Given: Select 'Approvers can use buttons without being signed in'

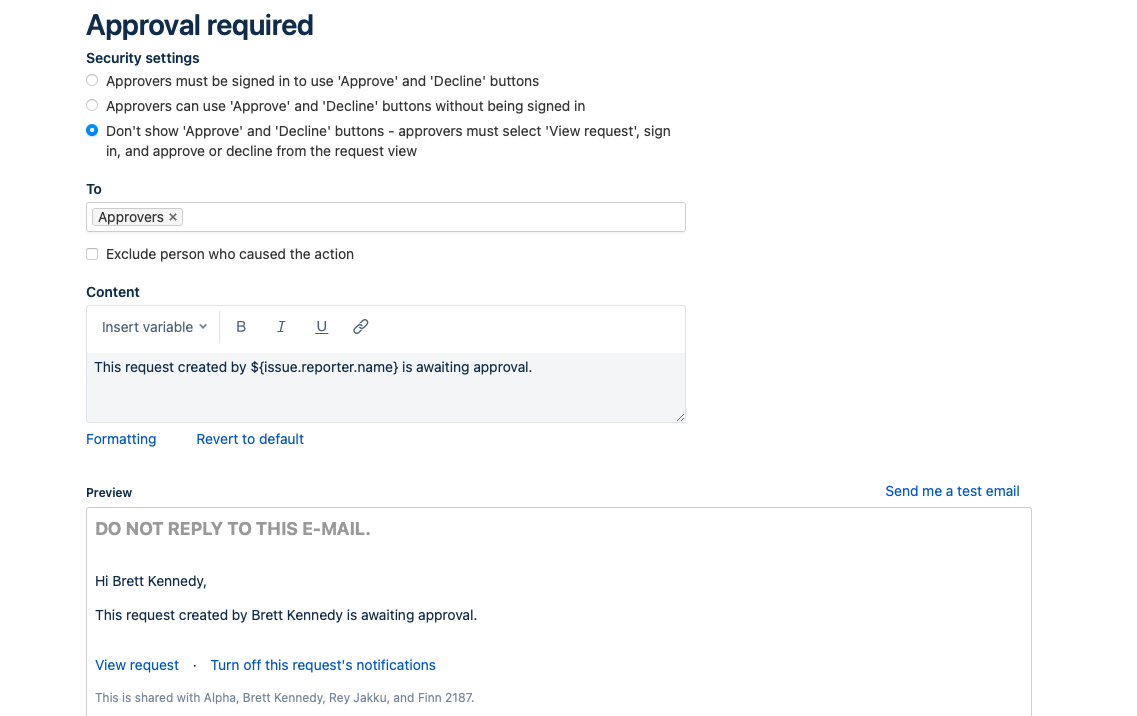Looking at the screenshot, I should (92, 105).
